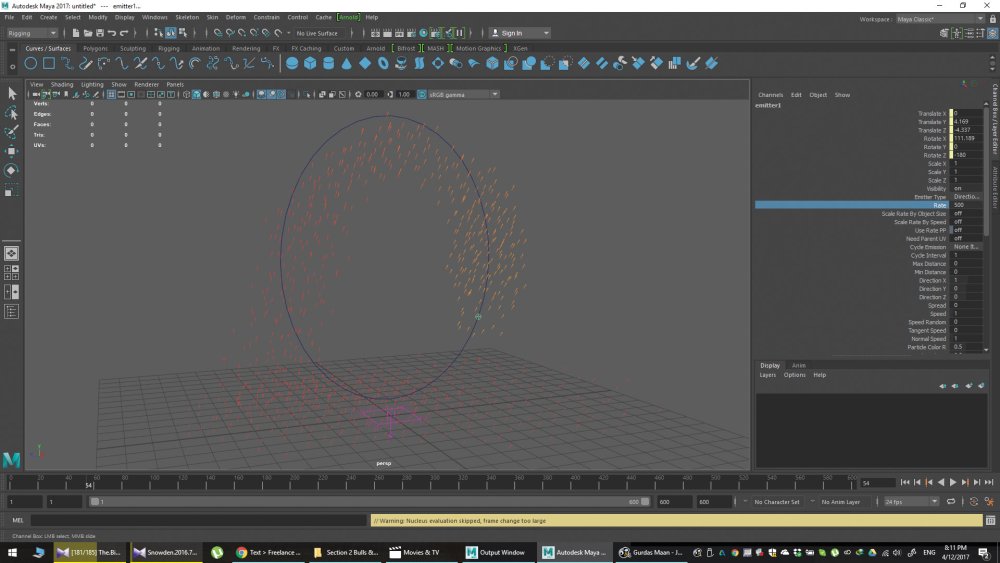Choose the Lasso select tool
The width and height of the screenshot is (1000, 563).
tap(11, 113)
